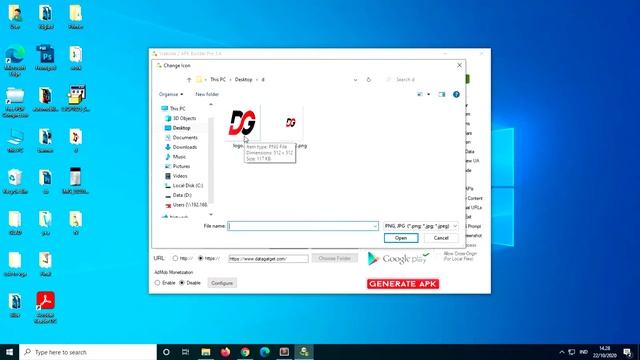Open Microsoft Edge desktop shortcut
The image size is (640, 360).
pyautogui.click(x=15, y=61)
